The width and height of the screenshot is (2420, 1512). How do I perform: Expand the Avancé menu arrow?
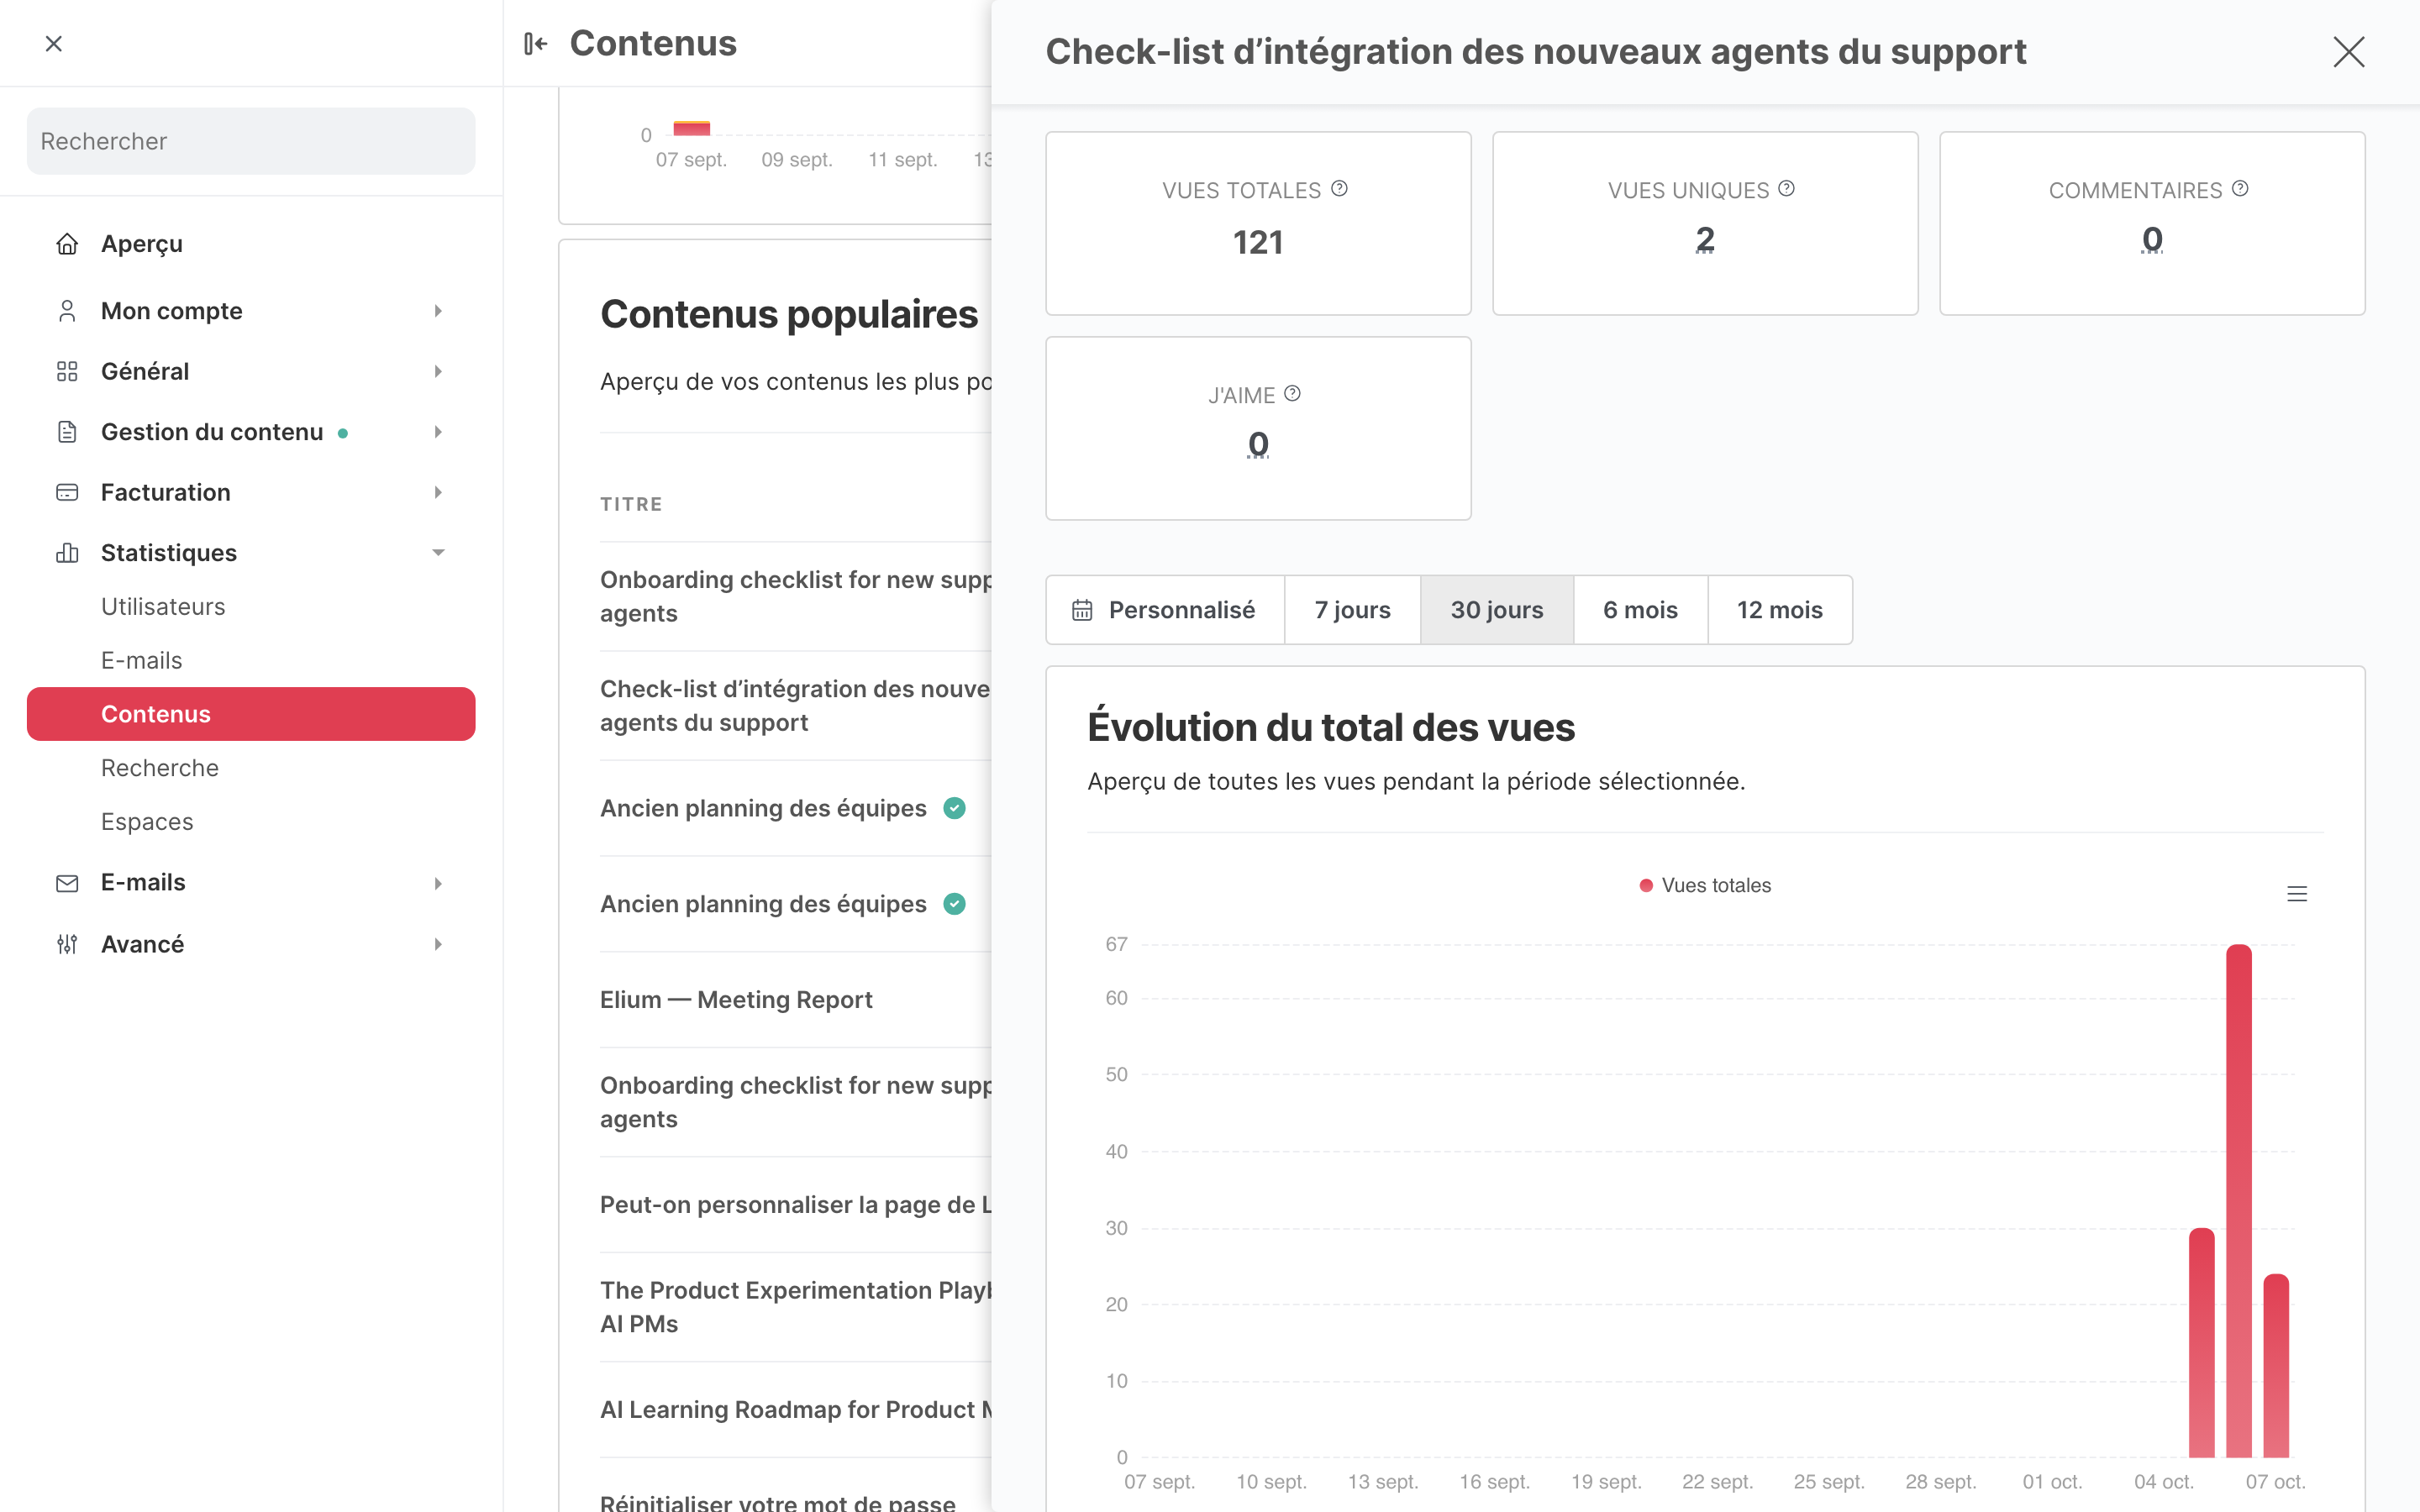pos(438,944)
